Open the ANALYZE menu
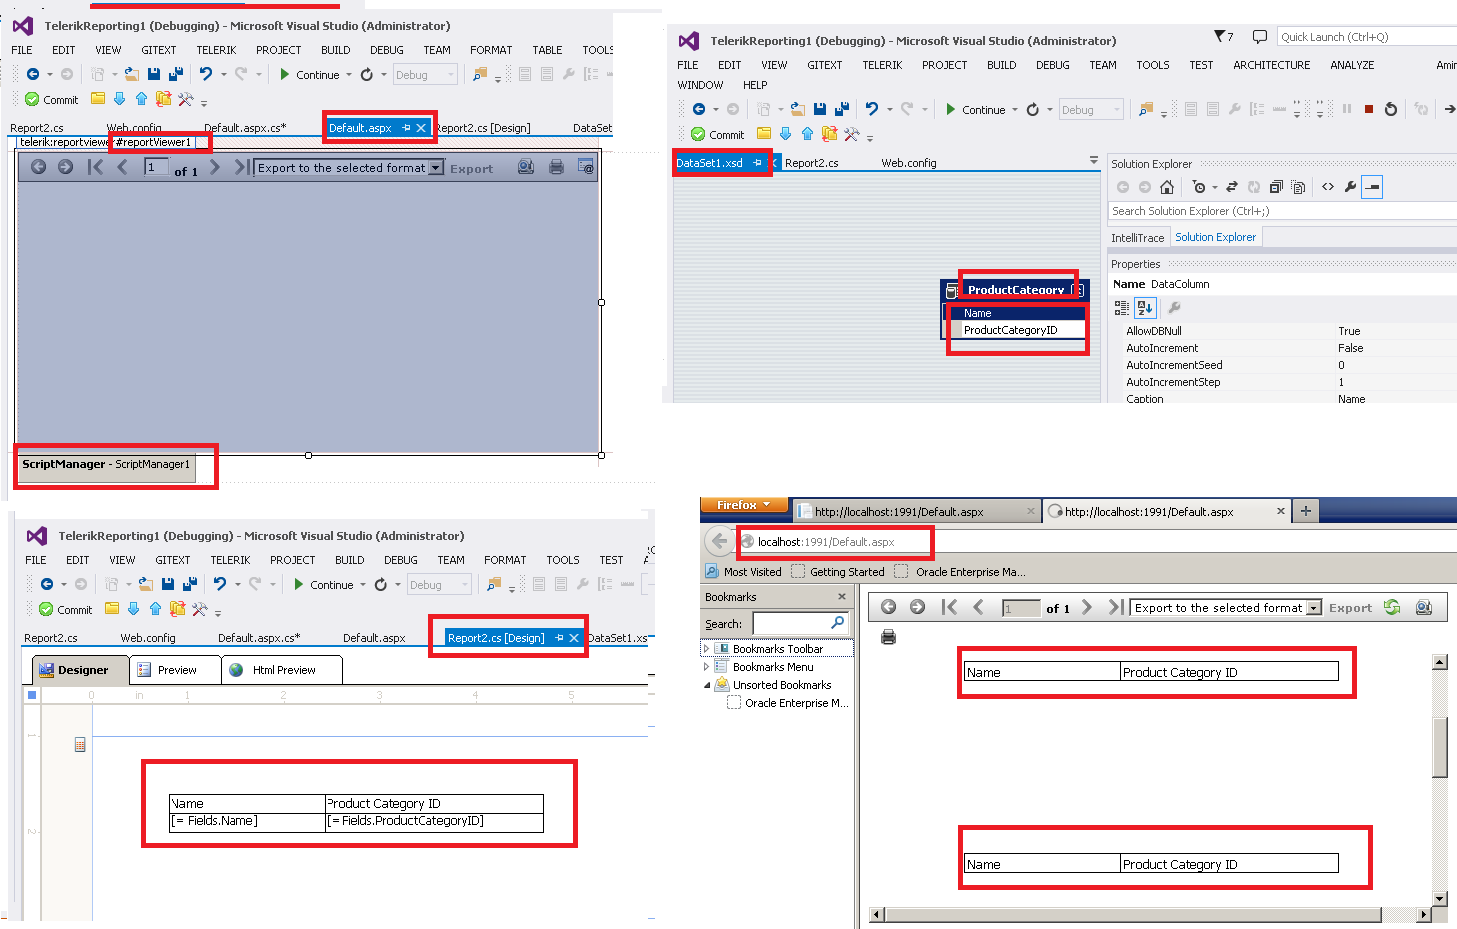 coord(1352,65)
